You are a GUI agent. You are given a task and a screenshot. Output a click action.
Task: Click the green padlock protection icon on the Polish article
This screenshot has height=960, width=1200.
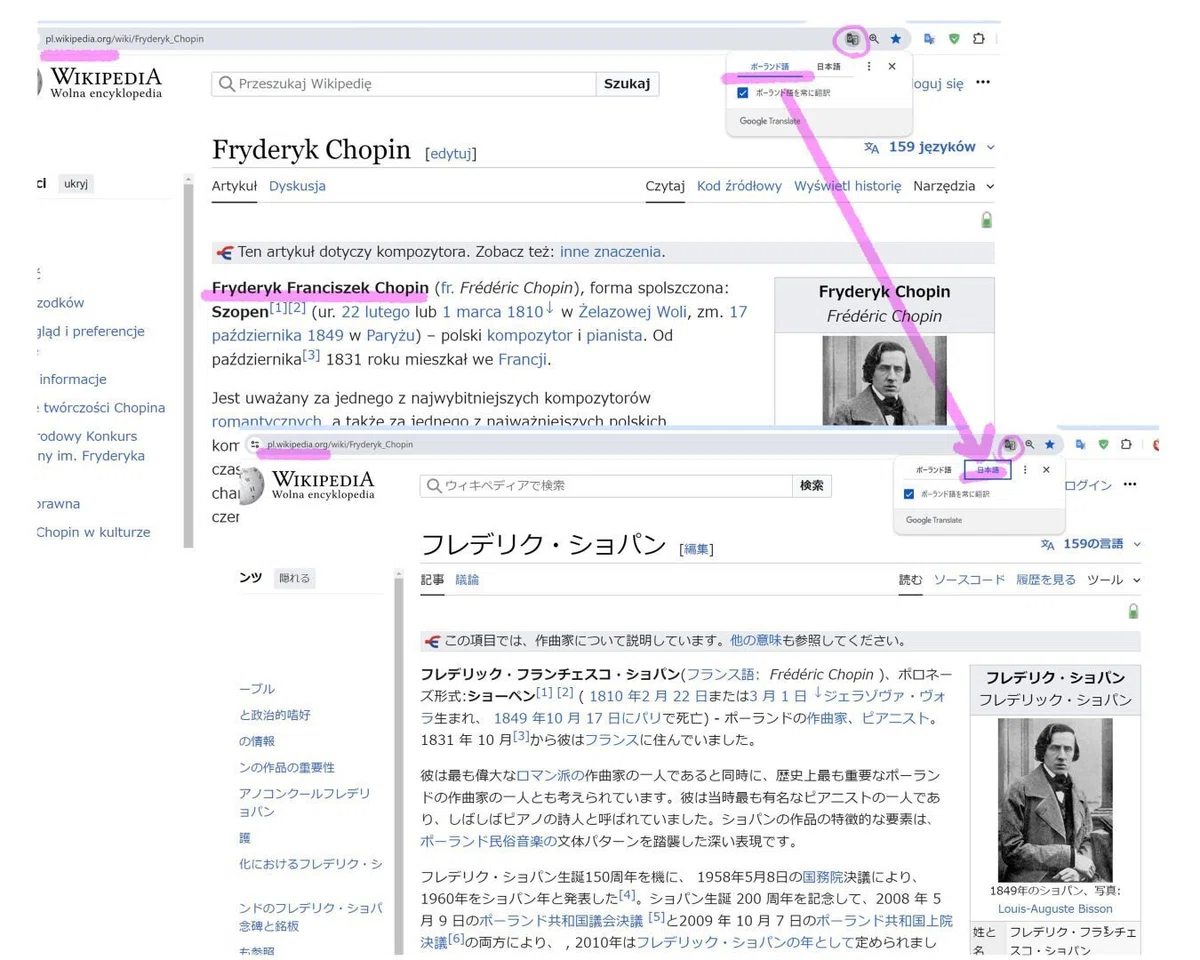point(987,220)
